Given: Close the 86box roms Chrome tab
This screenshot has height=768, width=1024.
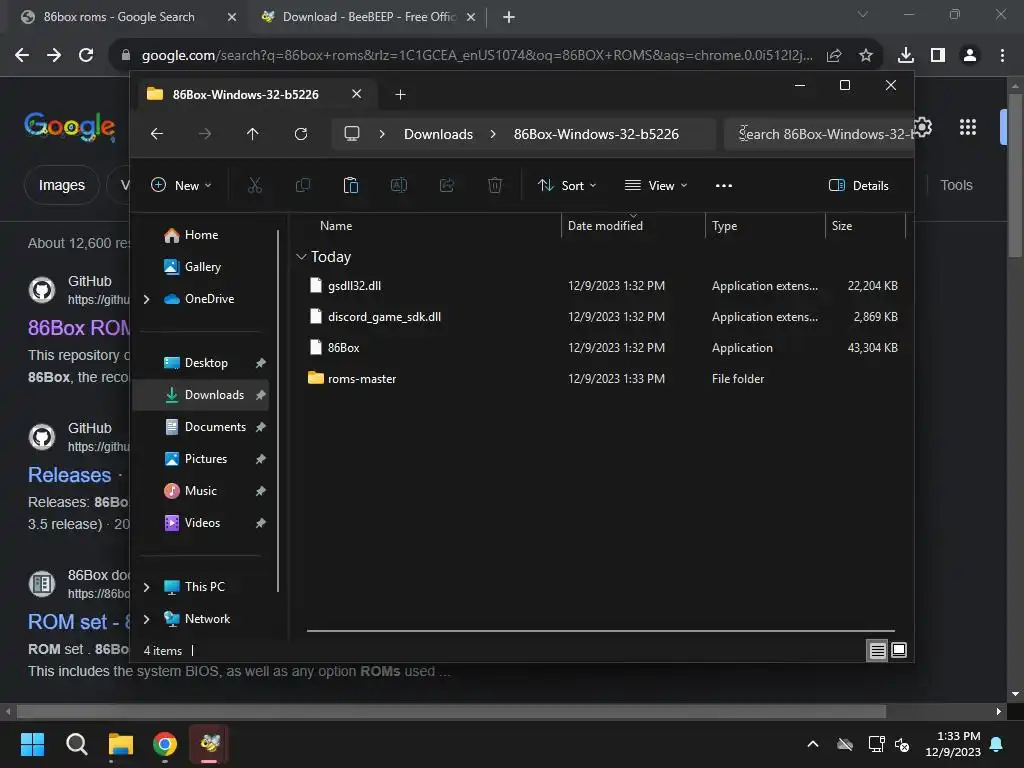Looking at the screenshot, I should point(232,17).
